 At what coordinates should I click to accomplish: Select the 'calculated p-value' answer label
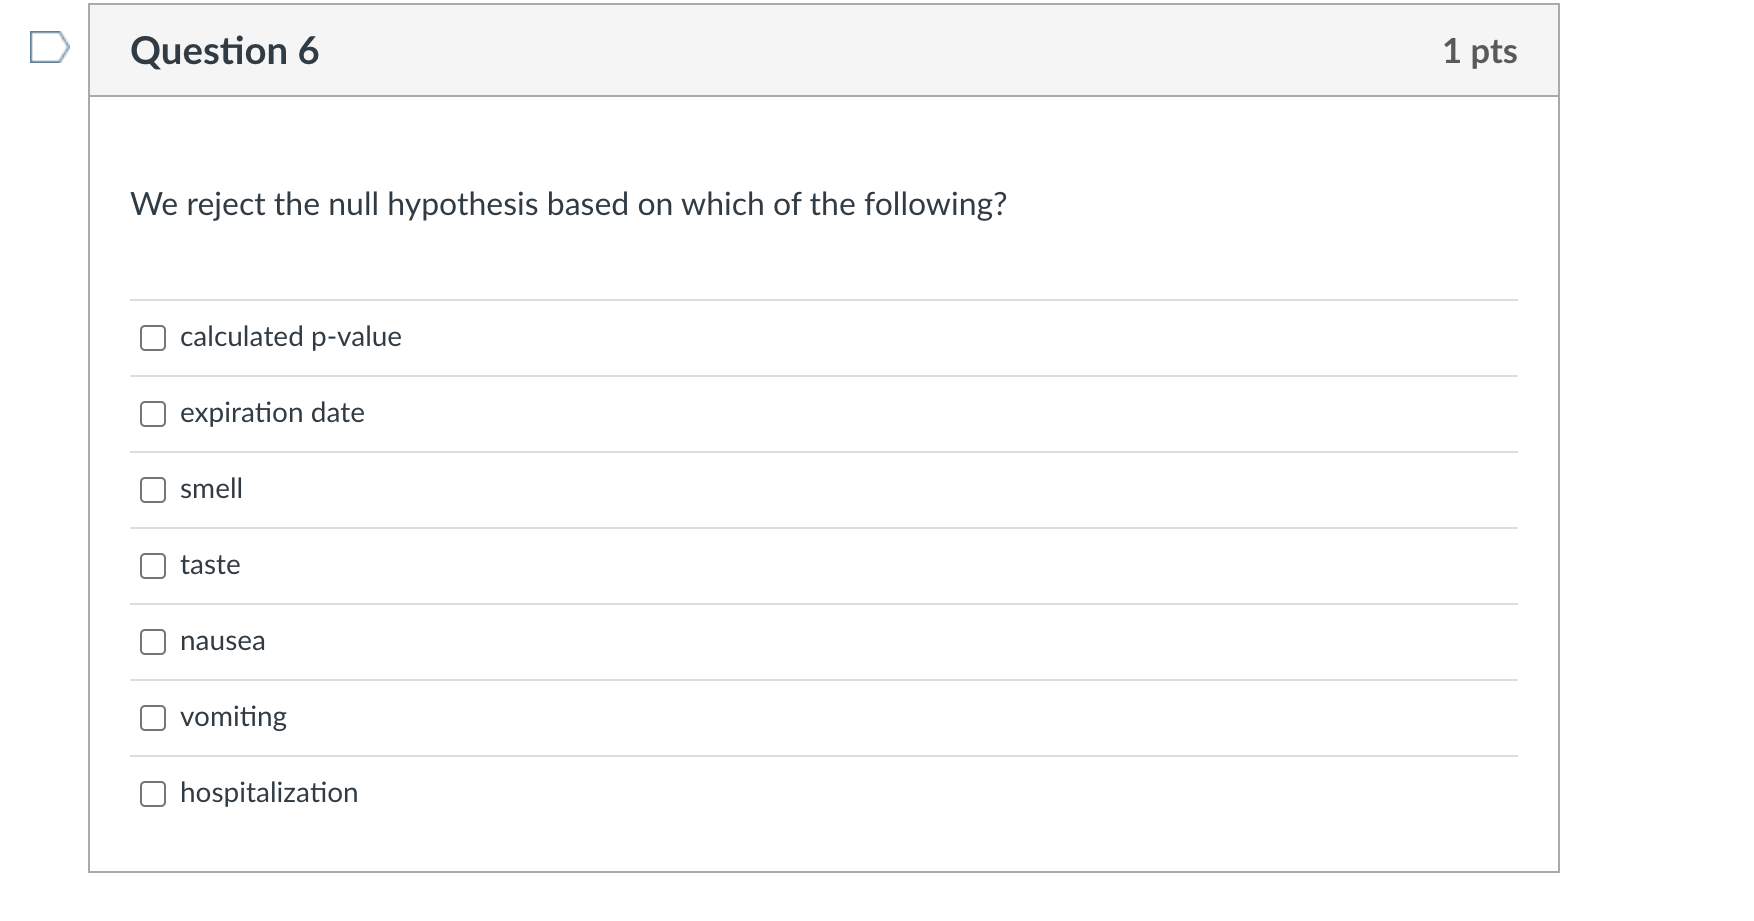(x=290, y=337)
